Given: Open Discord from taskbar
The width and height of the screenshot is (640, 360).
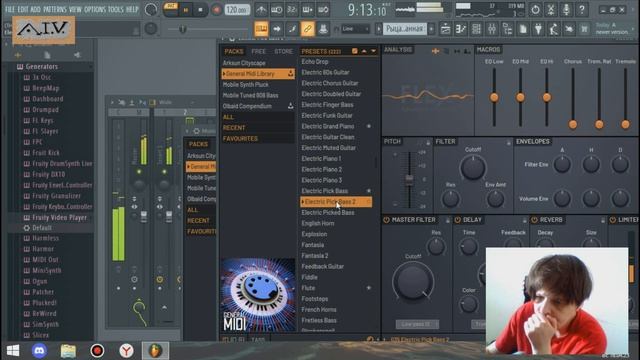Looking at the screenshot, I should click(40, 350).
